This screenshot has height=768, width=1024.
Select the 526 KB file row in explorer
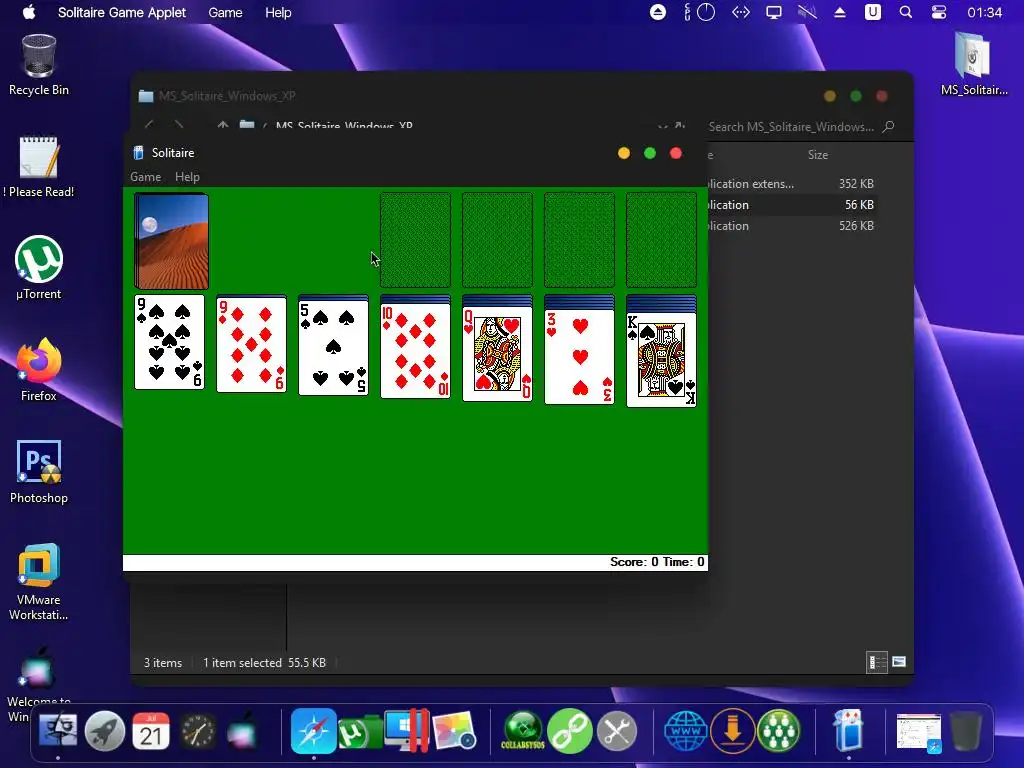(x=791, y=225)
